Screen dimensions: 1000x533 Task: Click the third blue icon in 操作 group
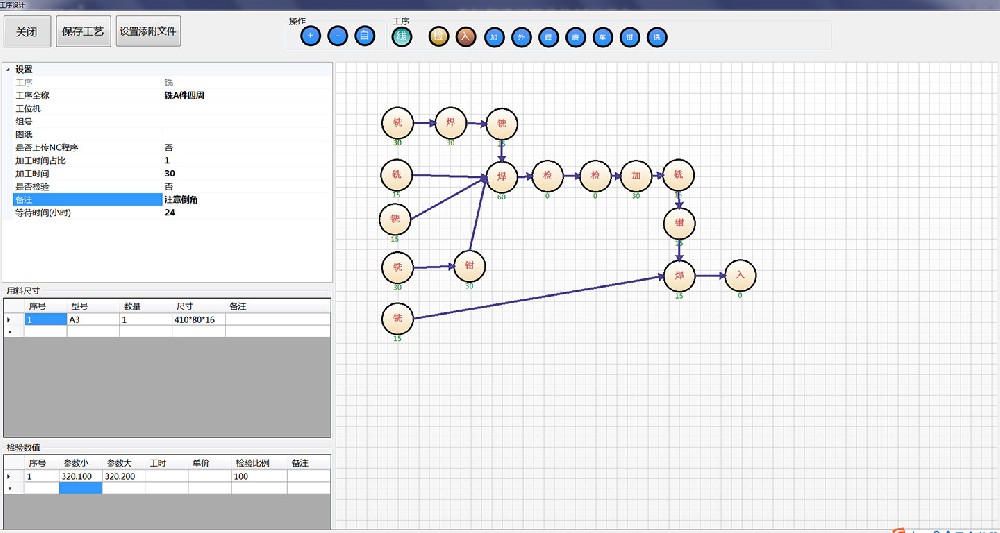click(365, 37)
